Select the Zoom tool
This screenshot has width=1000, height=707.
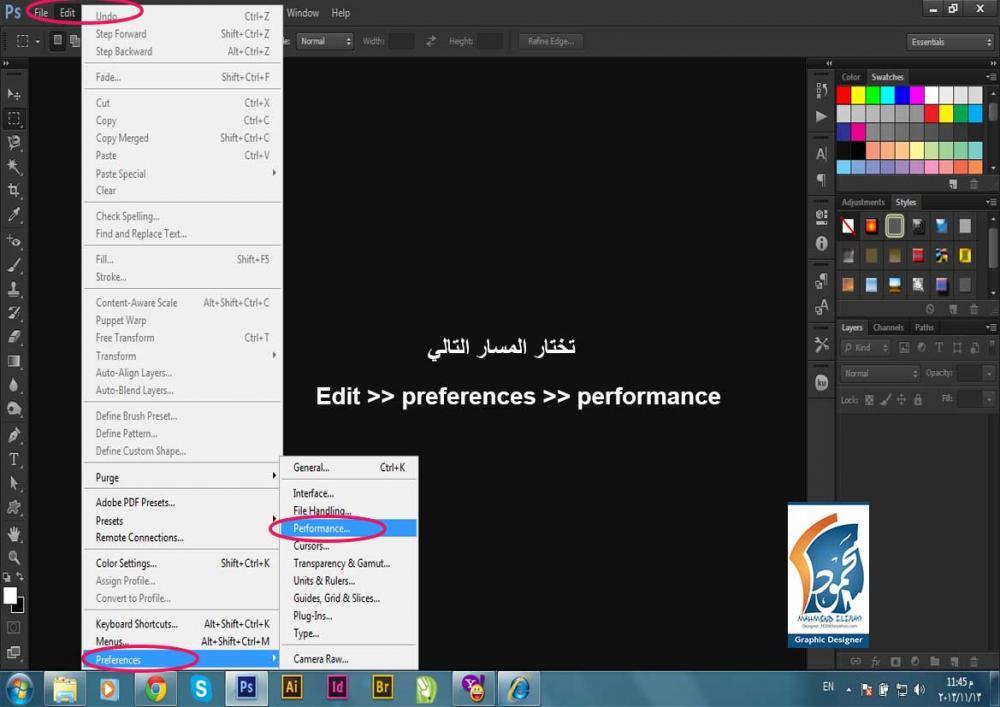(x=13, y=558)
